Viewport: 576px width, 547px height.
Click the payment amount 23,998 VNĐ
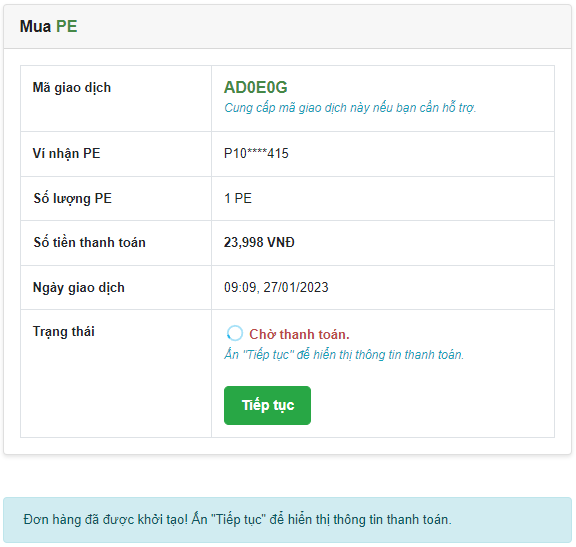pos(259,242)
